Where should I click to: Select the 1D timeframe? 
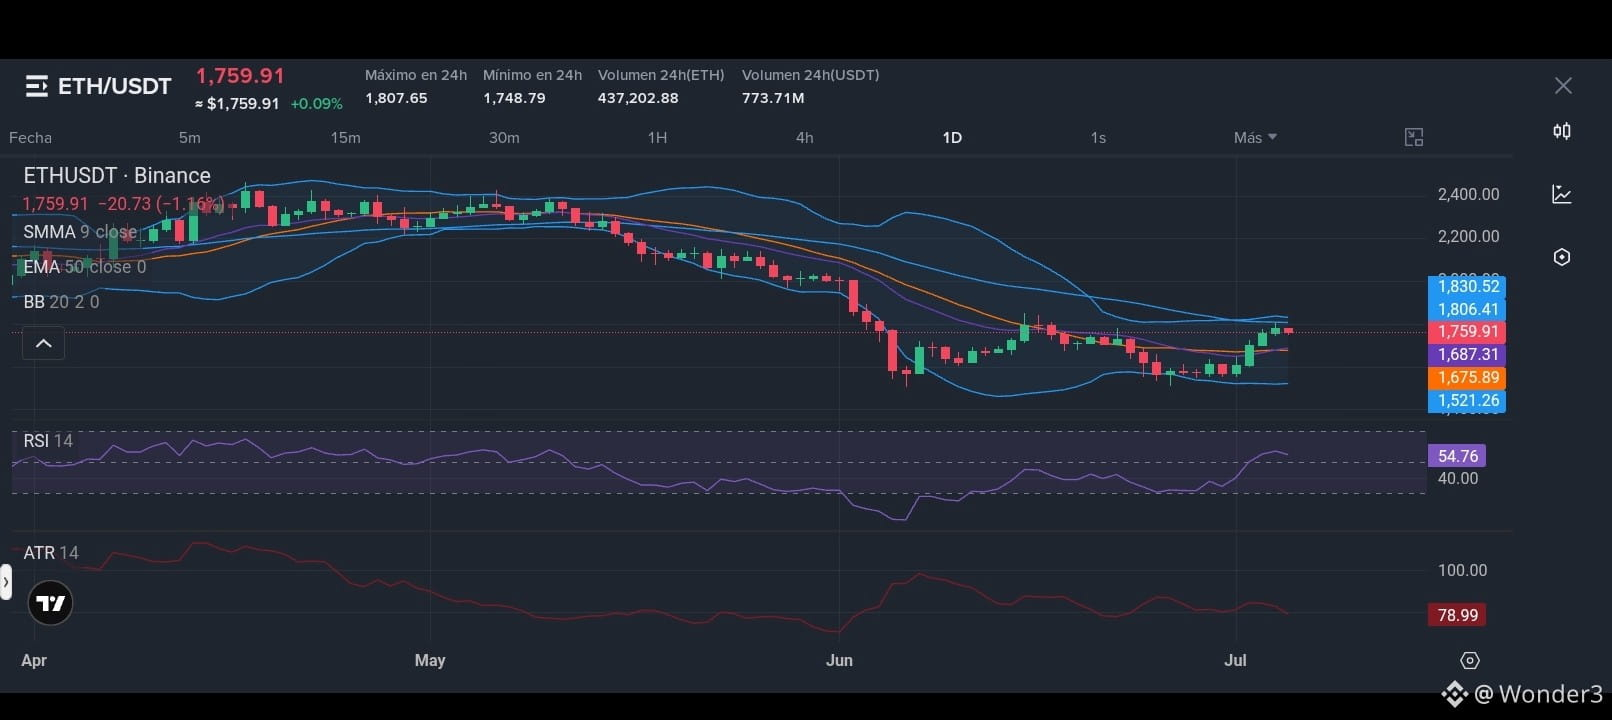[x=952, y=138]
